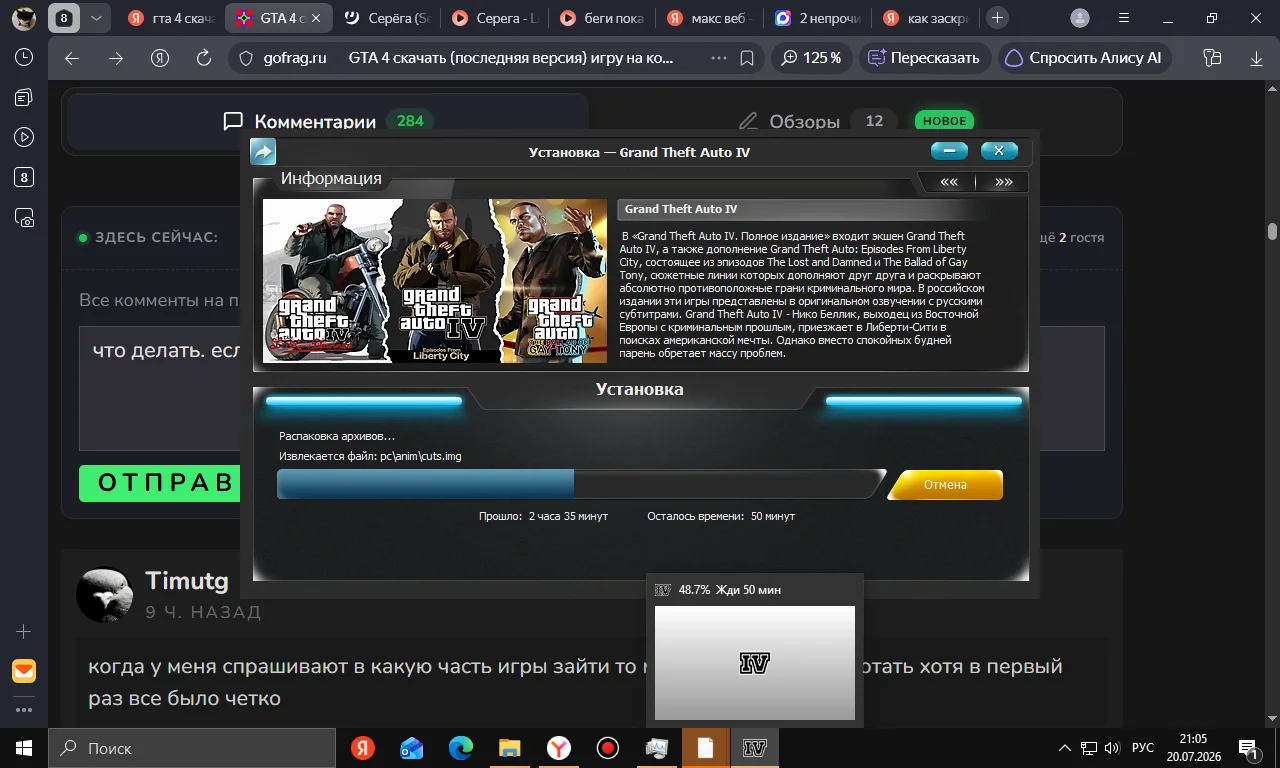Go forward to the next page
The image size is (1280, 768).
coord(116,58)
